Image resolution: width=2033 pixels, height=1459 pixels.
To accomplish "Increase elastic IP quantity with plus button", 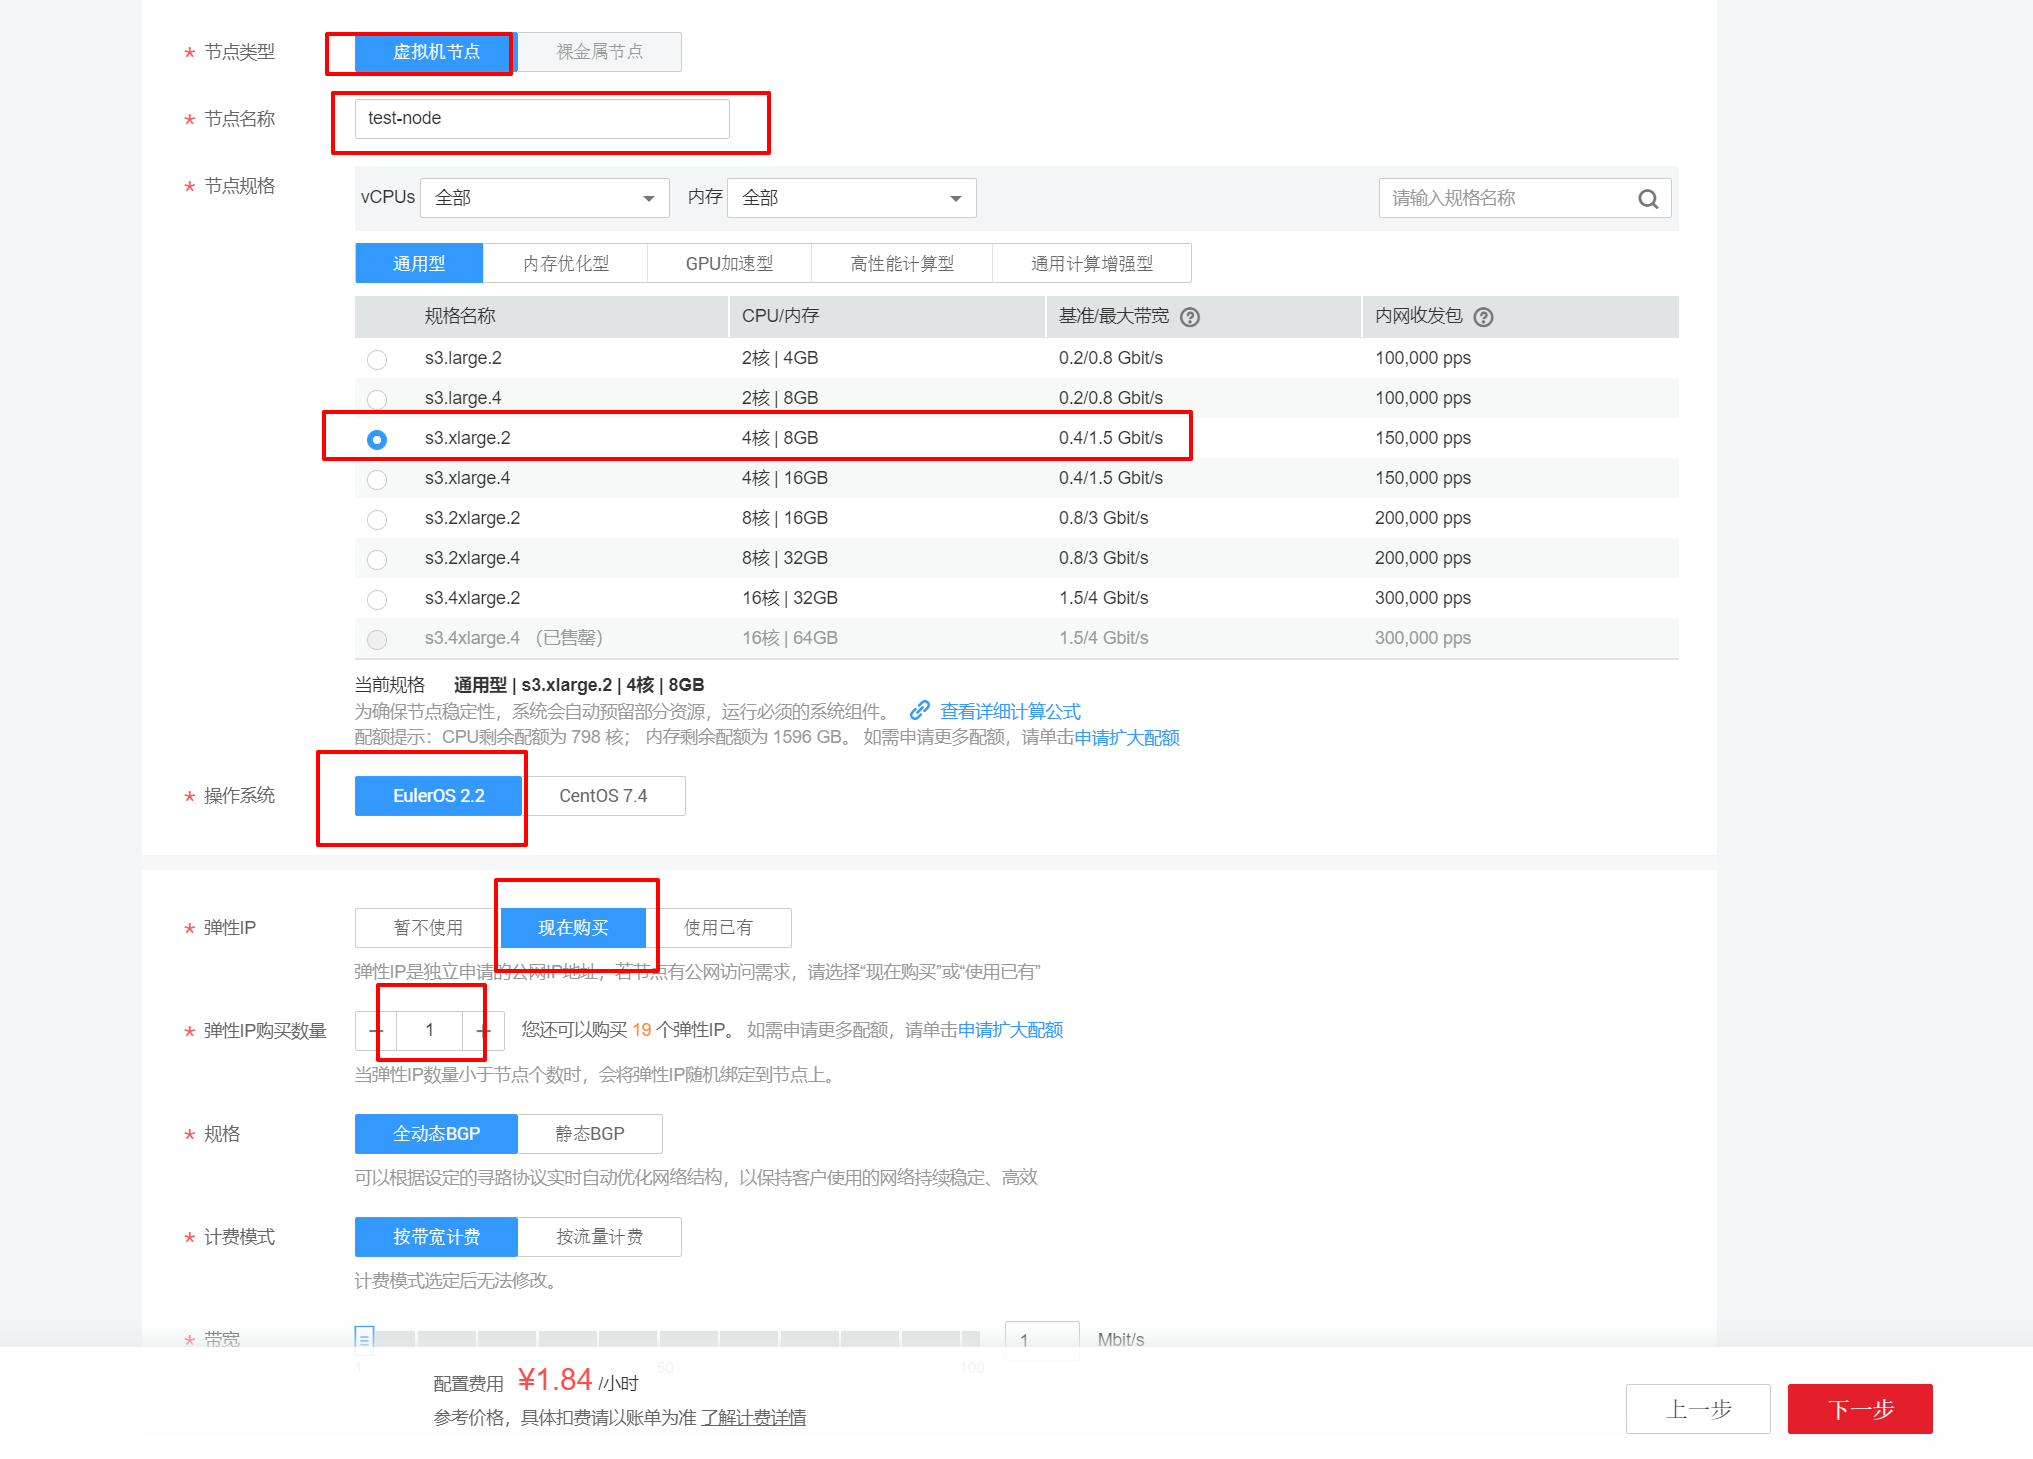I will [x=484, y=1030].
